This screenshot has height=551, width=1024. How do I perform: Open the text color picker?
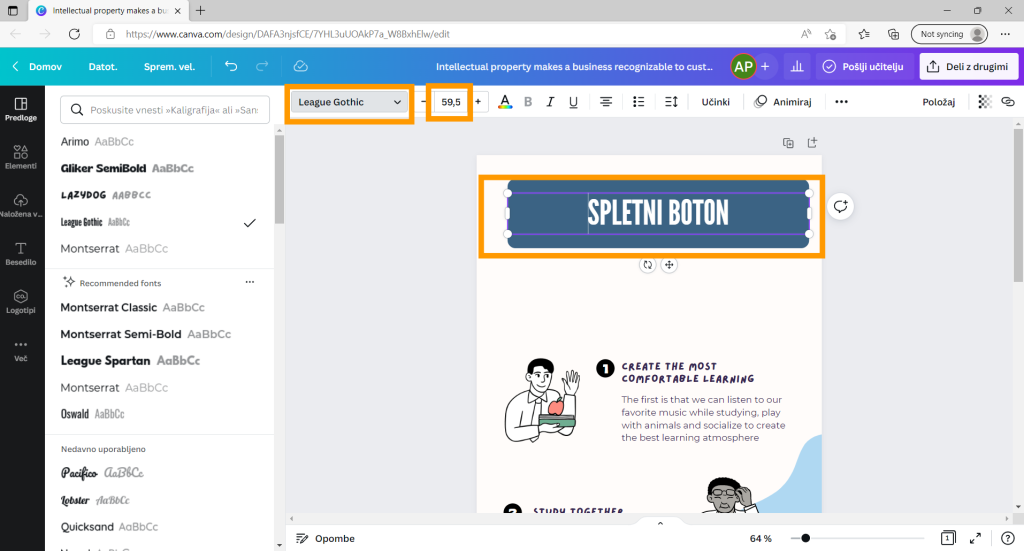505,102
